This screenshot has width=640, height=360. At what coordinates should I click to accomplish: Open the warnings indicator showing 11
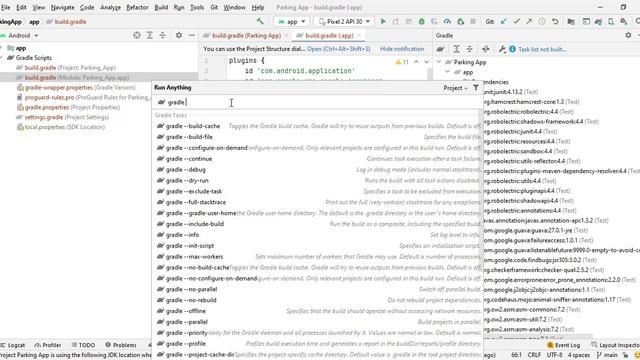402,62
